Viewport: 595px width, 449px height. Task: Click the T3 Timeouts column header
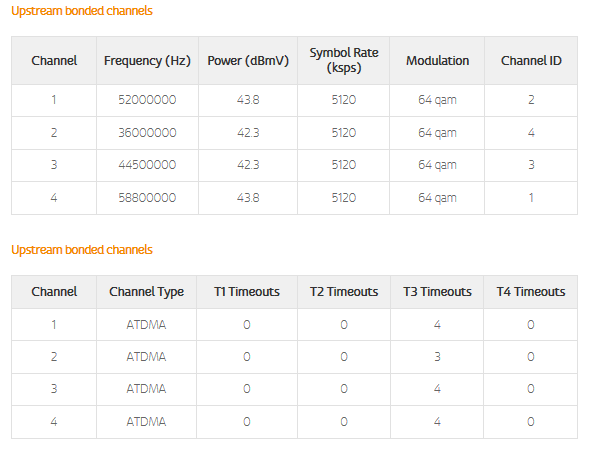(437, 292)
